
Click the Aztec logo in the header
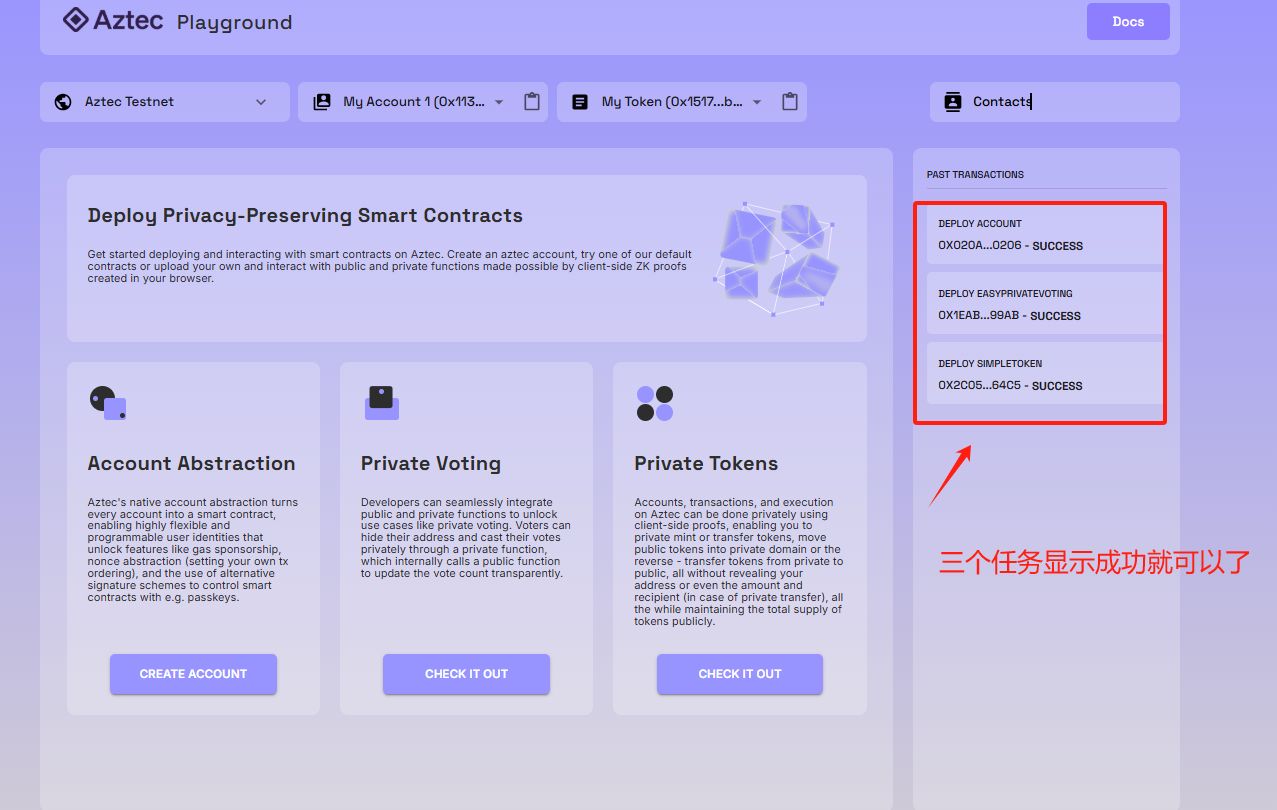tap(113, 20)
